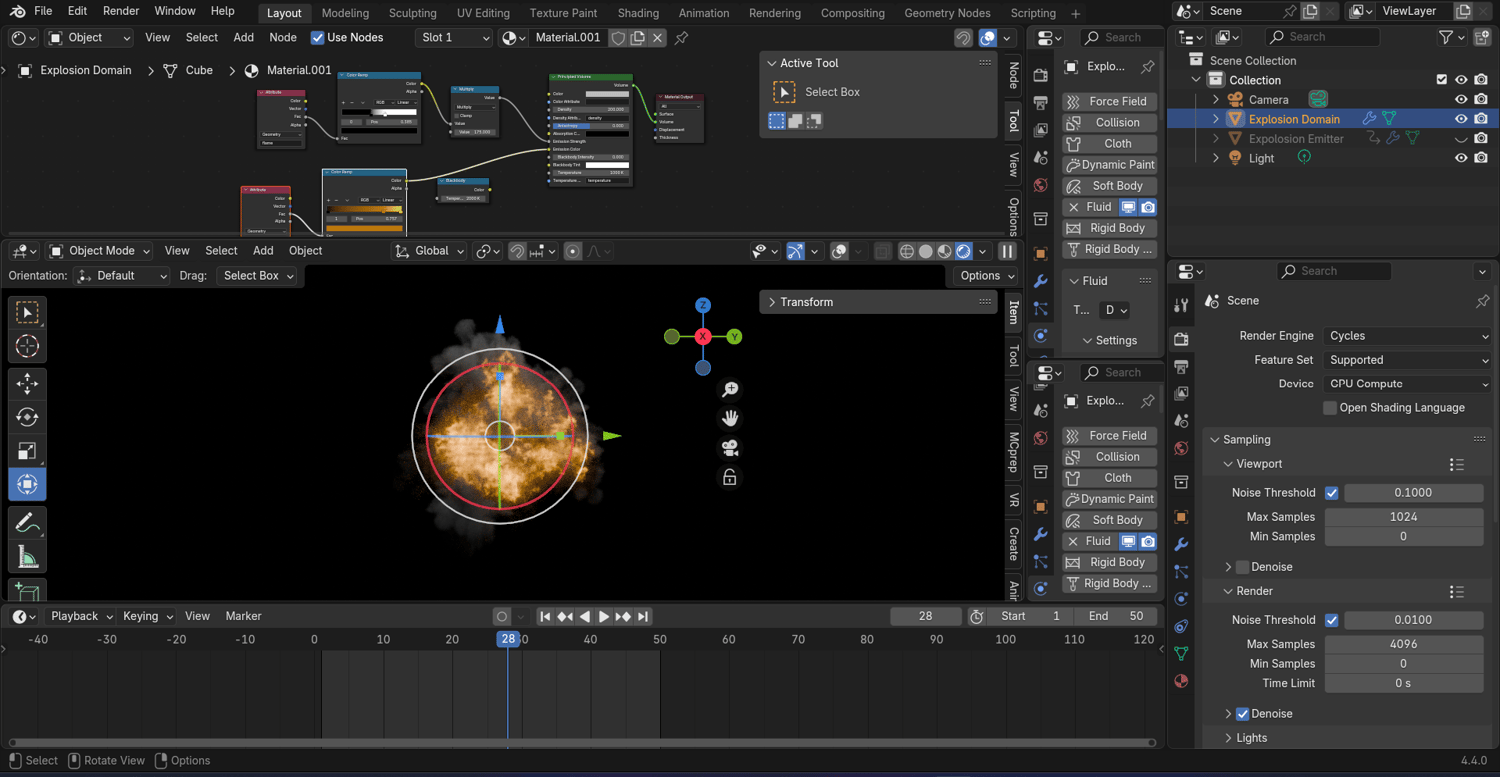Image resolution: width=1500 pixels, height=777 pixels.
Task: Click the Force Field physics button
Action: tap(1108, 101)
